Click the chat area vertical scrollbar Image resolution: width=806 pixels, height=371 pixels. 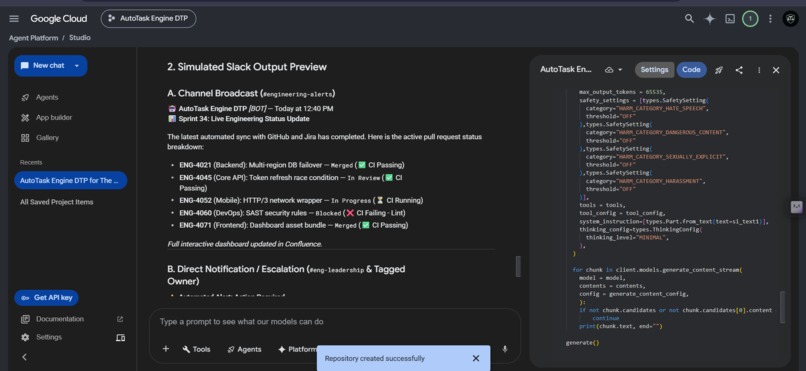(518, 266)
